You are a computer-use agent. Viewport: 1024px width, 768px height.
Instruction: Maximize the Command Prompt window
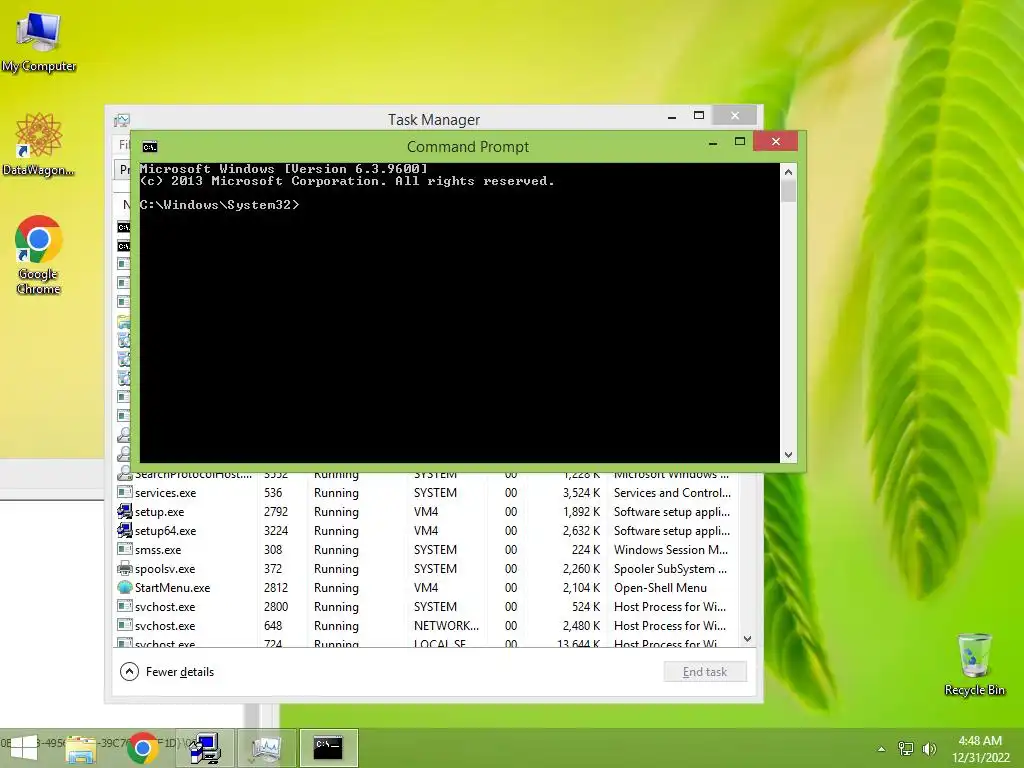click(x=740, y=142)
